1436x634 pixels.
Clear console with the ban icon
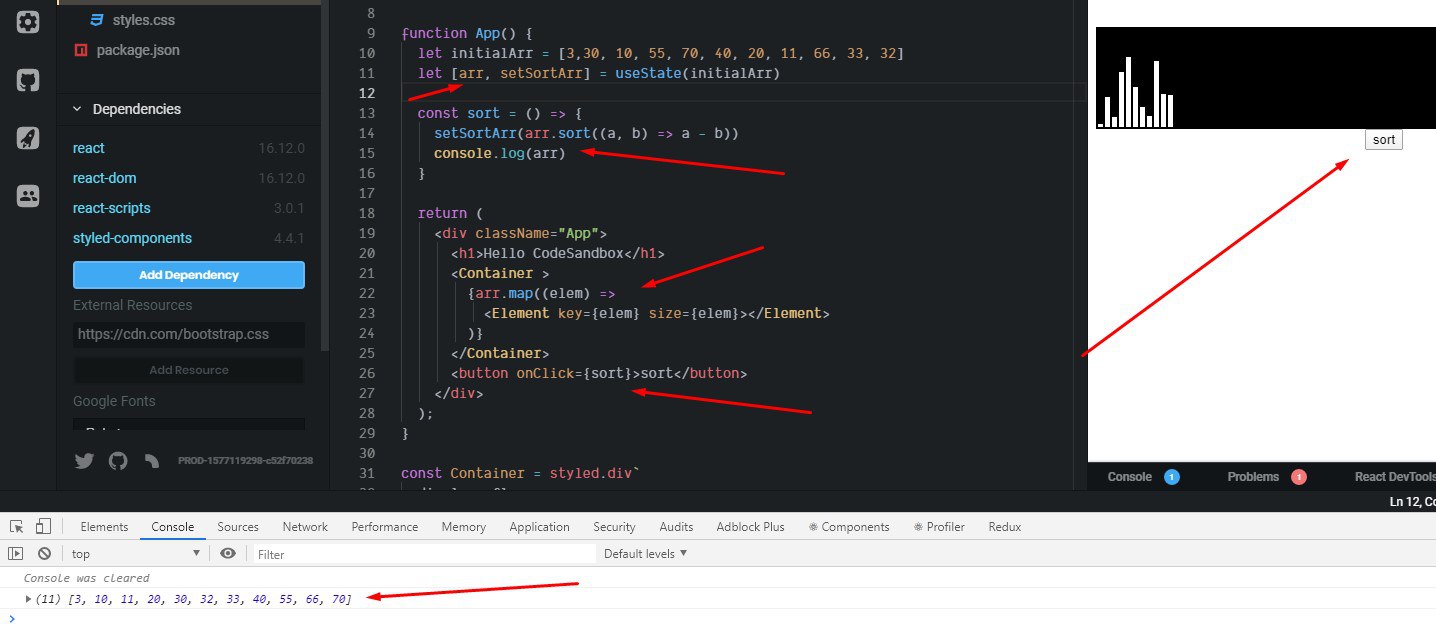(44, 553)
